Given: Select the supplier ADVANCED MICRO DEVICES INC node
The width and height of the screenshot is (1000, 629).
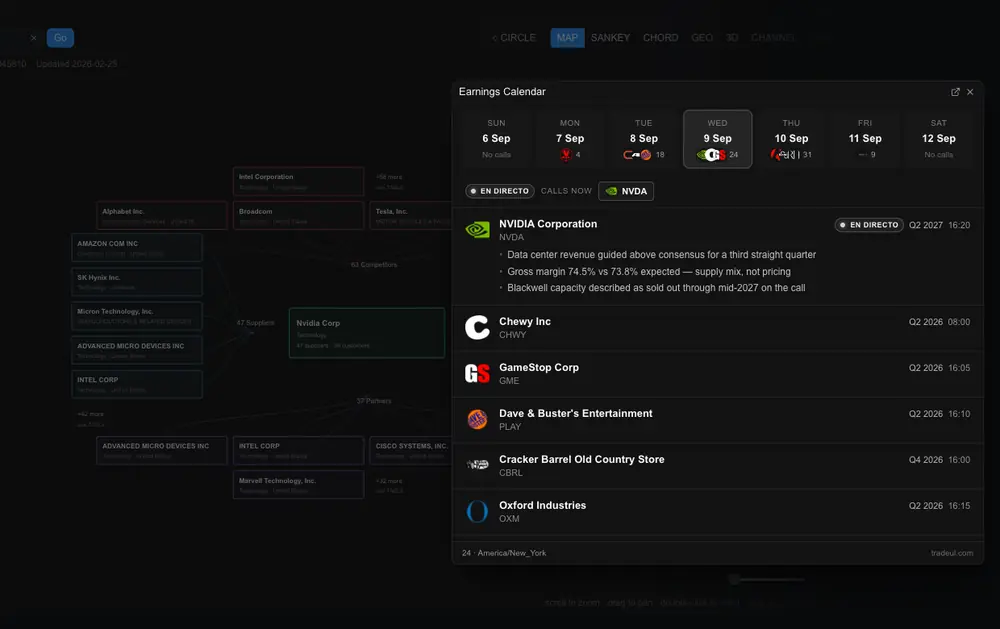Looking at the screenshot, I should coord(136,350).
